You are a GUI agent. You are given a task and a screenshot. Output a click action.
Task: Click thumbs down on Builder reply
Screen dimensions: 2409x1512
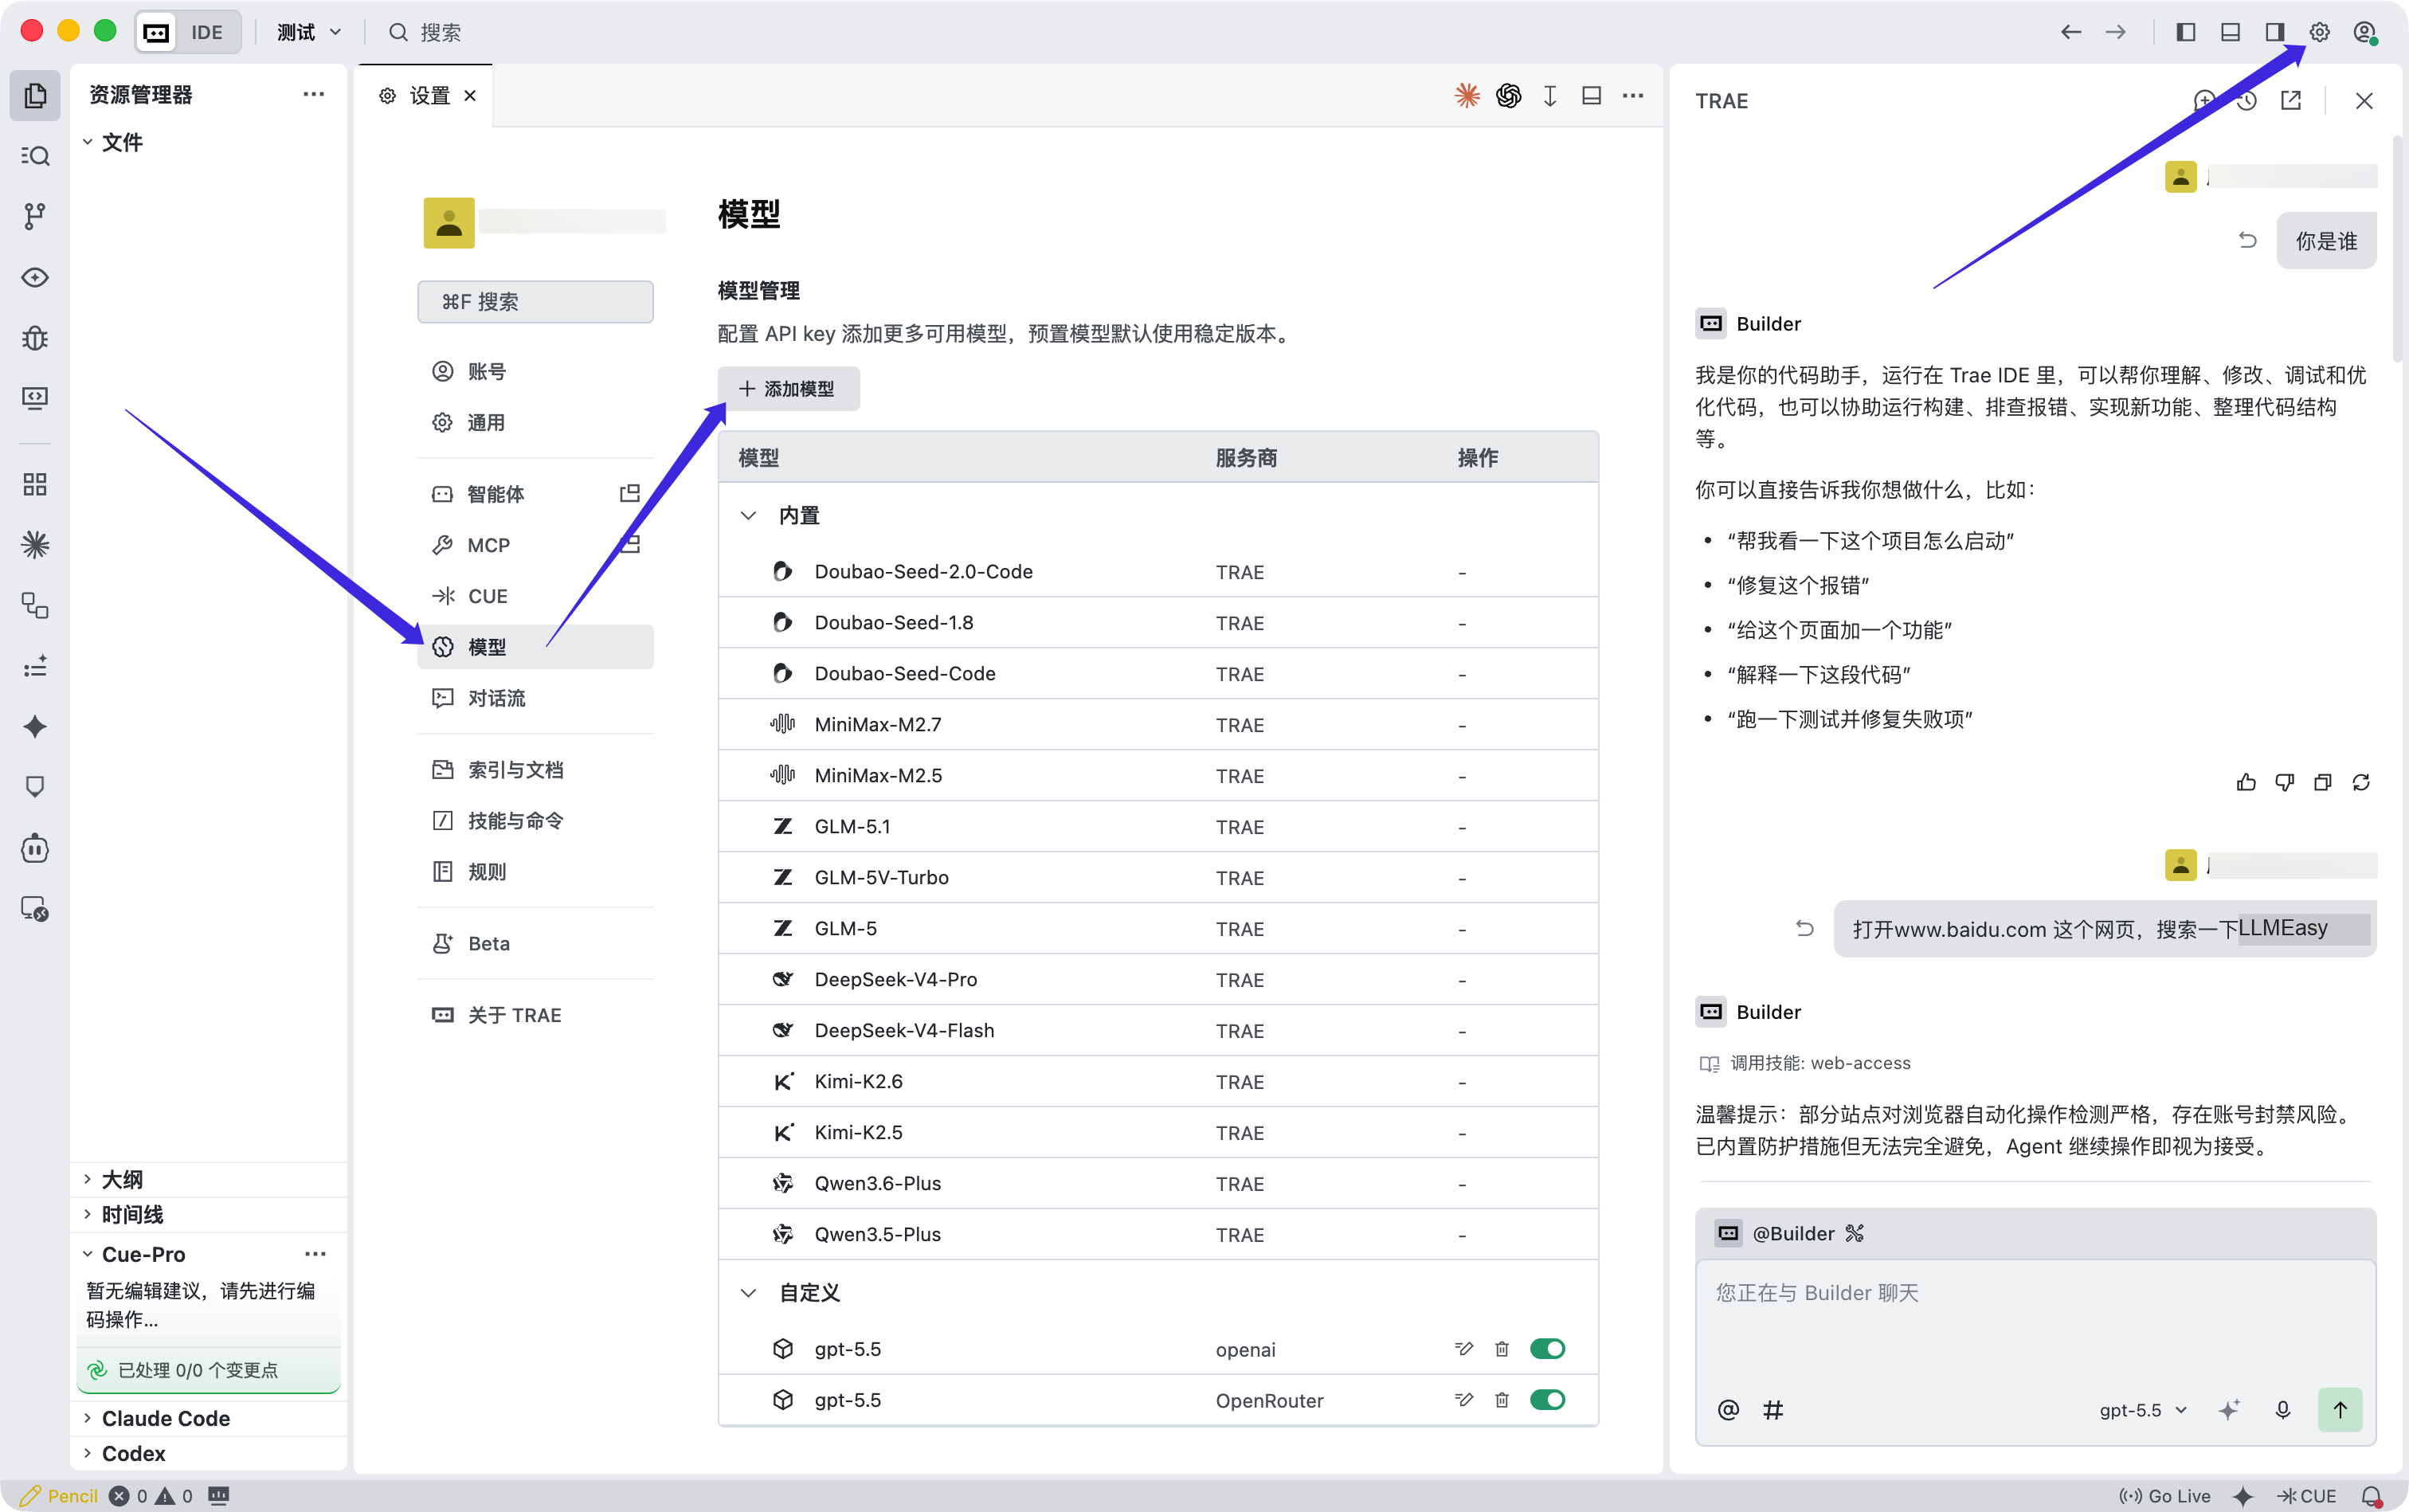tap(2285, 782)
